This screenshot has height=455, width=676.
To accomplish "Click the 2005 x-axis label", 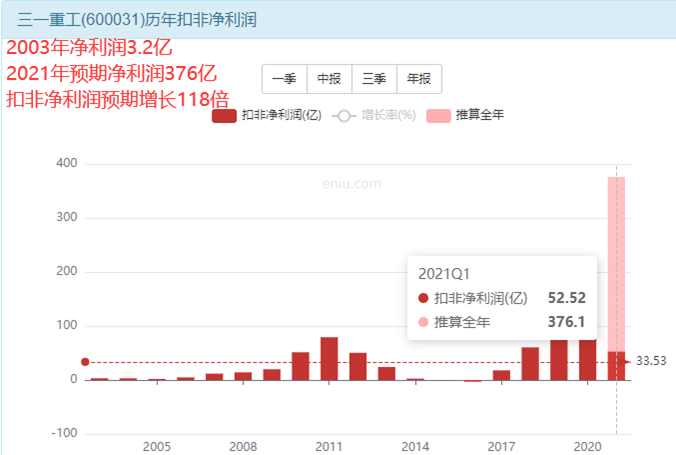I will 157,446.
